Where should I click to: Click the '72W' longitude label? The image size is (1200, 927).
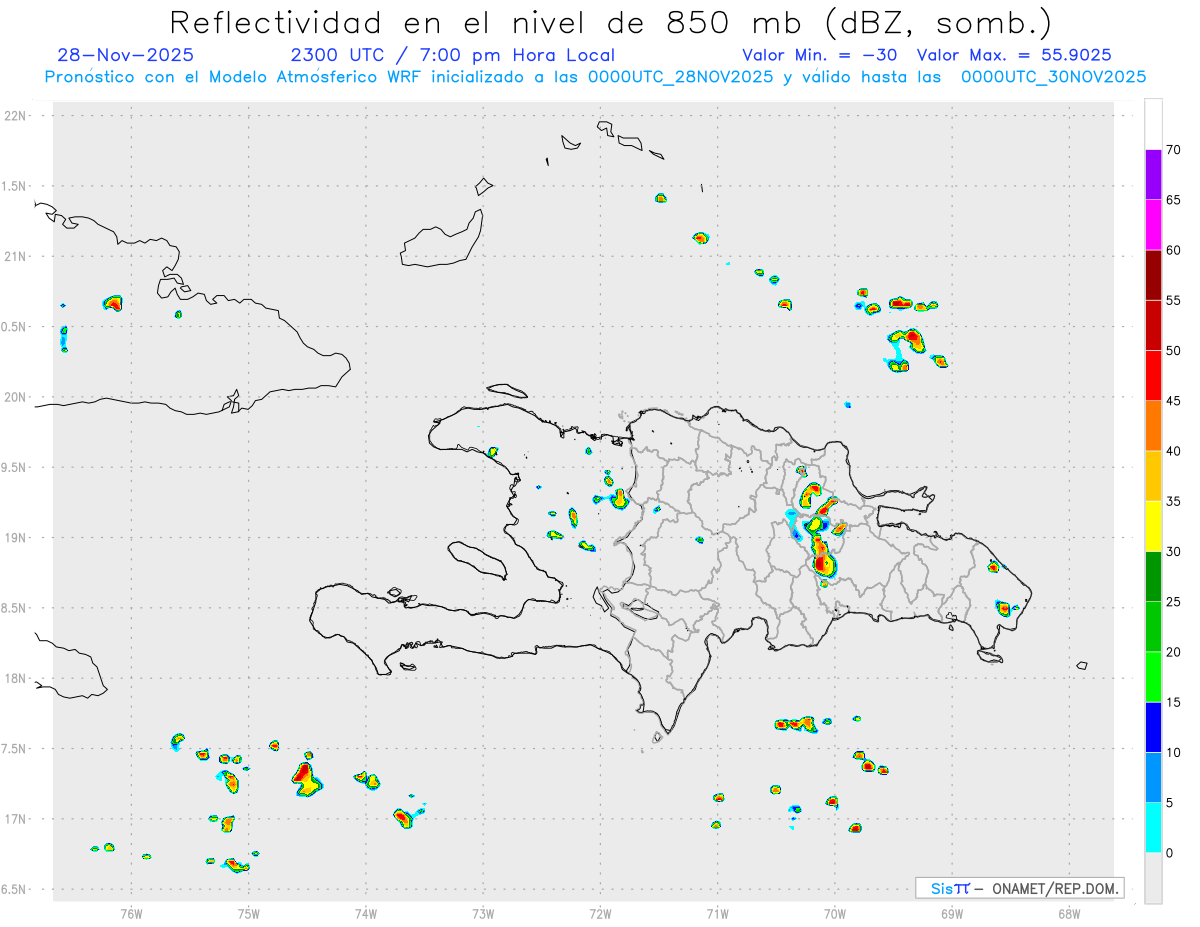[600, 913]
